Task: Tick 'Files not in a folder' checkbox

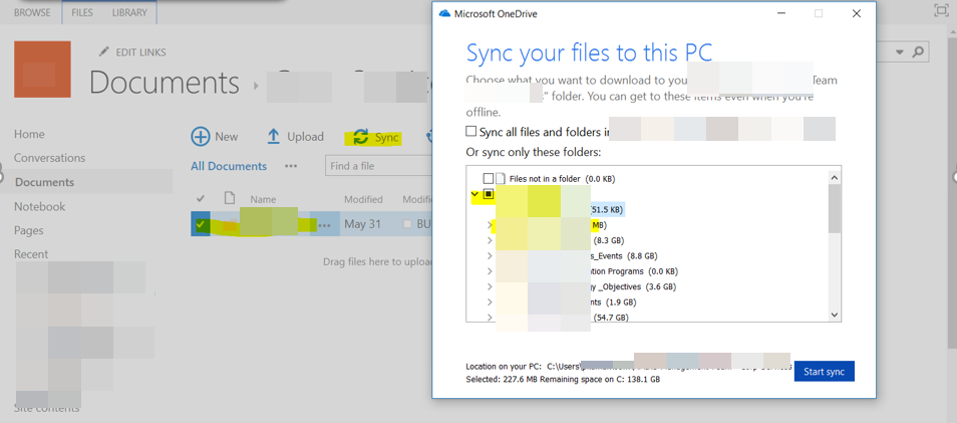Action: click(488, 179)
